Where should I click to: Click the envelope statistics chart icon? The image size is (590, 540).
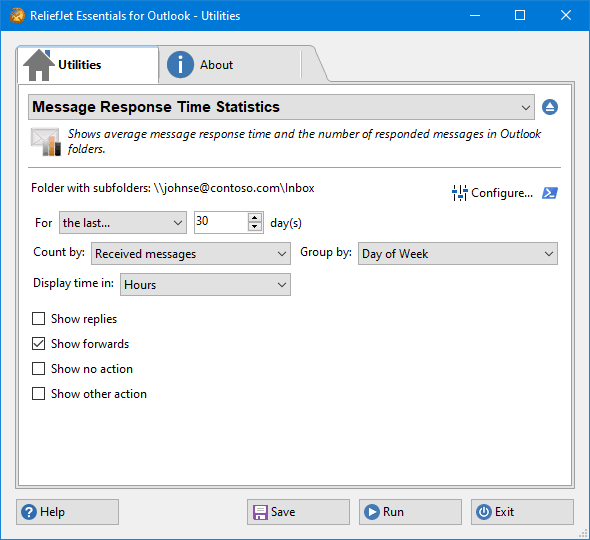[x=46, y=142]
